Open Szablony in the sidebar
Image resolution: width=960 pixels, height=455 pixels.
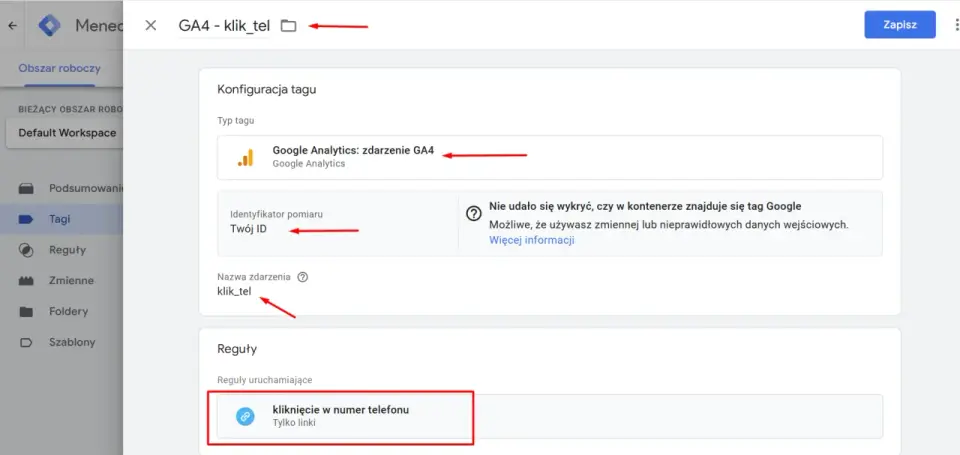pyautogui.click(x=61, y=342)
